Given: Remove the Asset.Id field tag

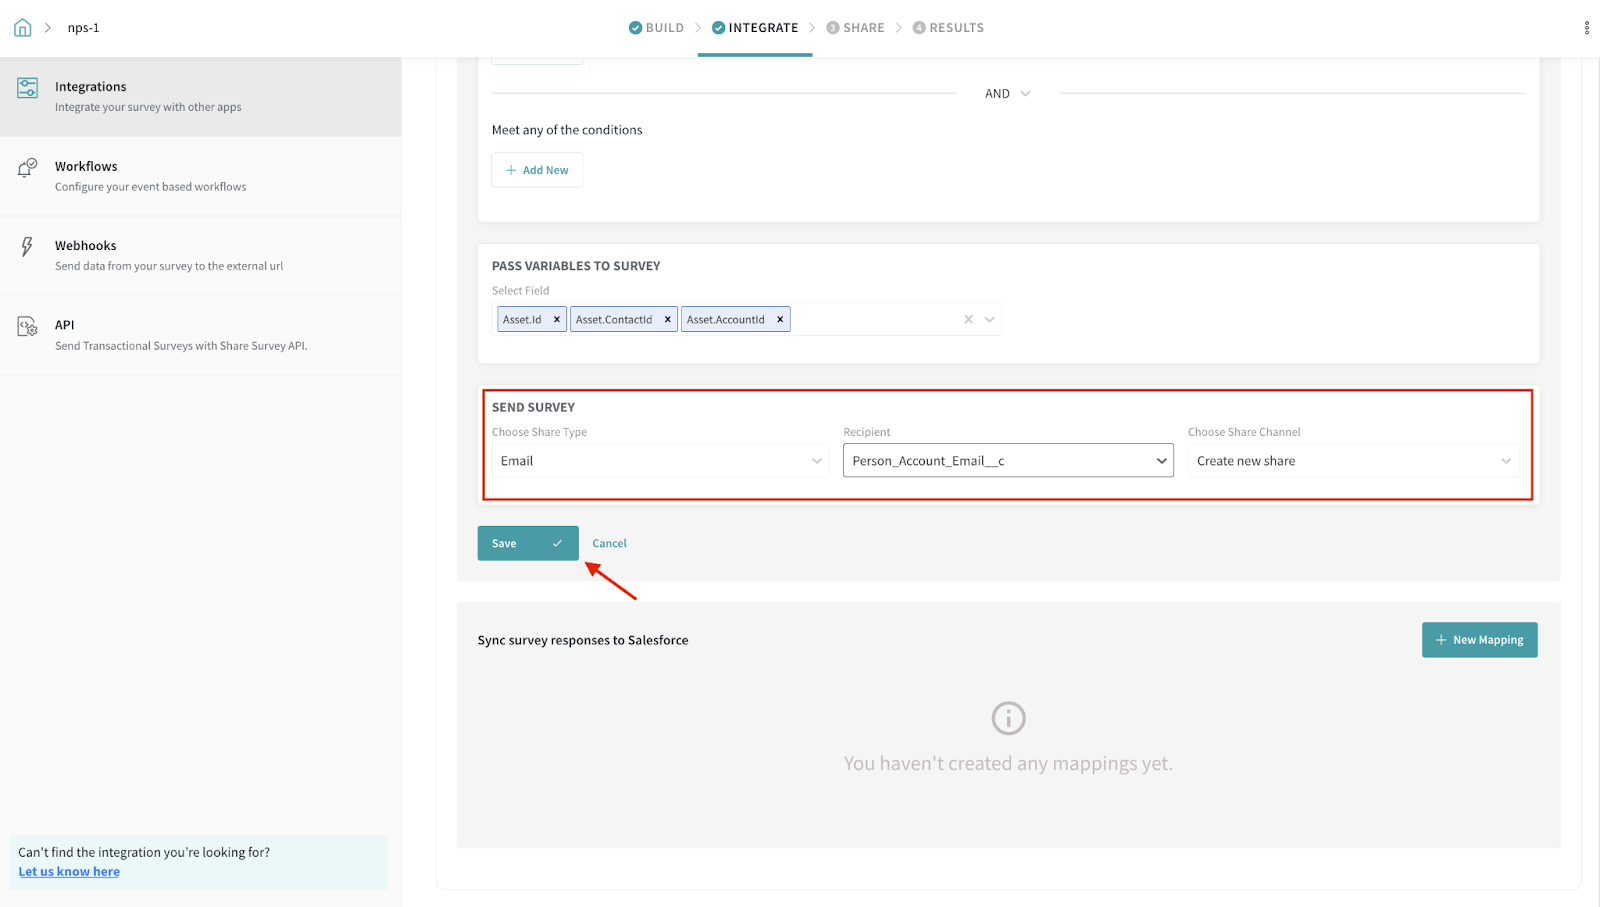Looking at the screenshot, I should [557, 320].
